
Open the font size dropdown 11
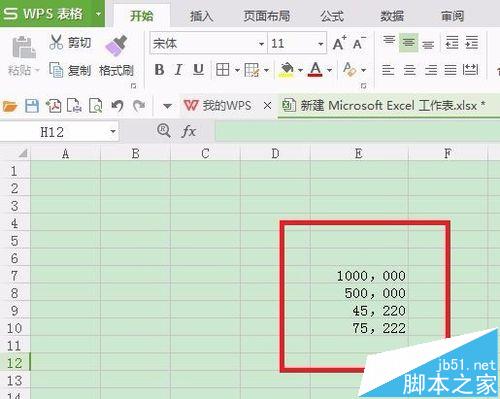tap(320, 44)
